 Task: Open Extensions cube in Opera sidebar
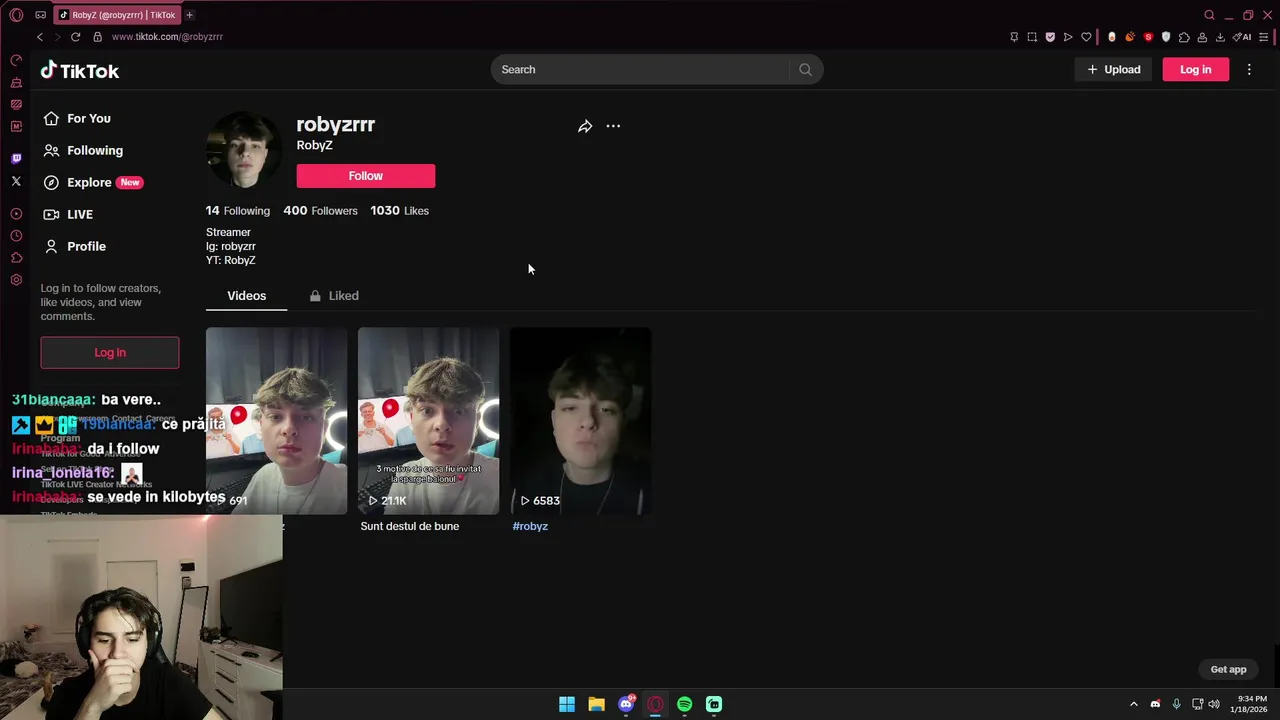[16, 258]
